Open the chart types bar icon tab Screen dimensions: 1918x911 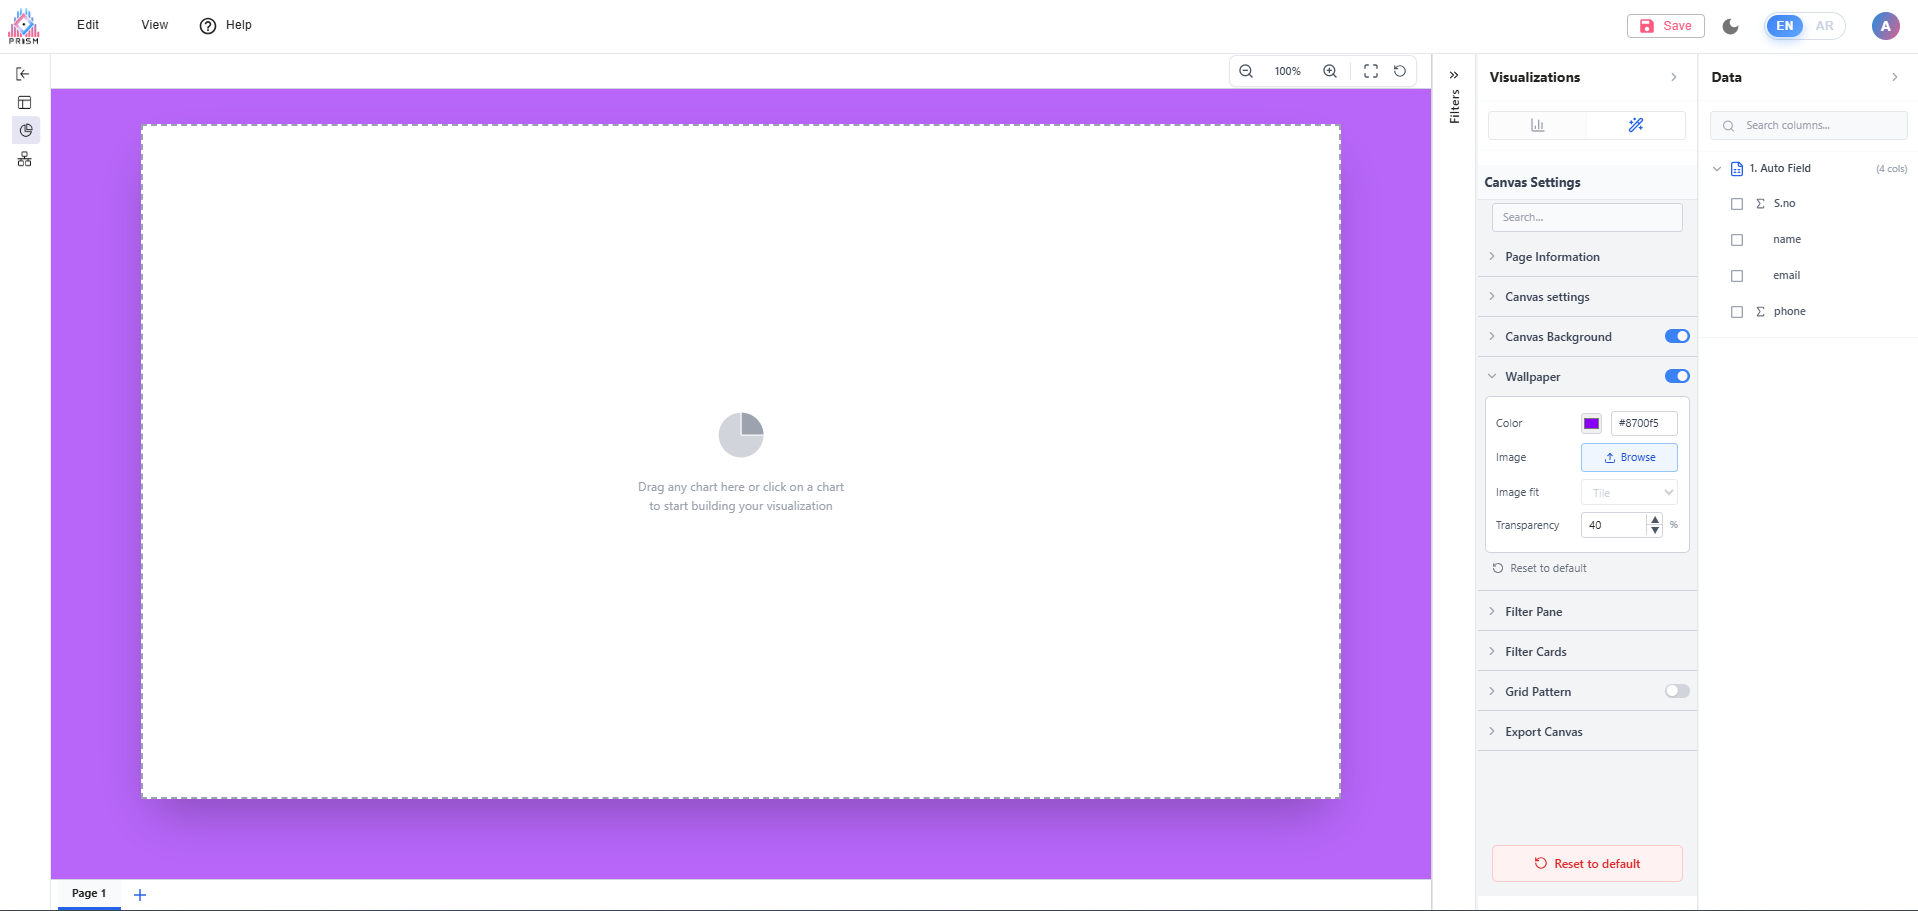tap(1537, 125)
